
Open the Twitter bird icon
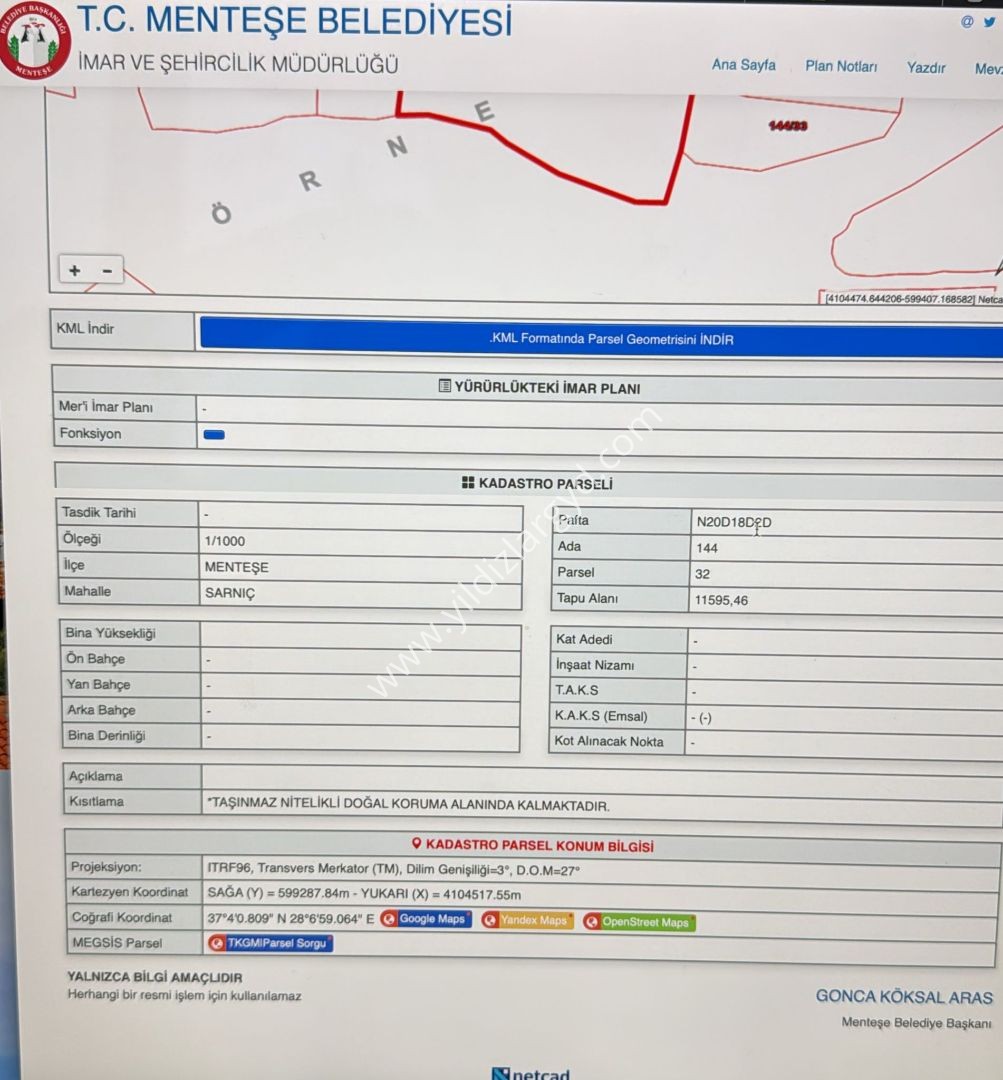[989, 22]
